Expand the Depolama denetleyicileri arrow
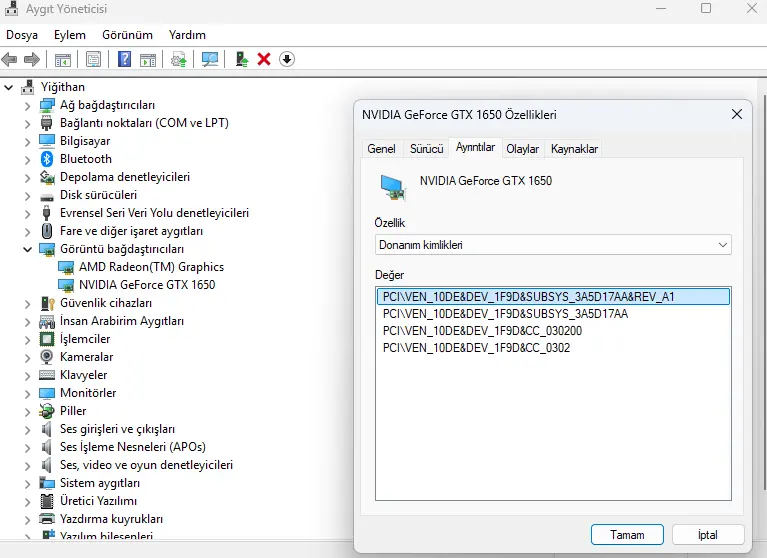This screenshot has width=767, height=558. click(28, 178)
